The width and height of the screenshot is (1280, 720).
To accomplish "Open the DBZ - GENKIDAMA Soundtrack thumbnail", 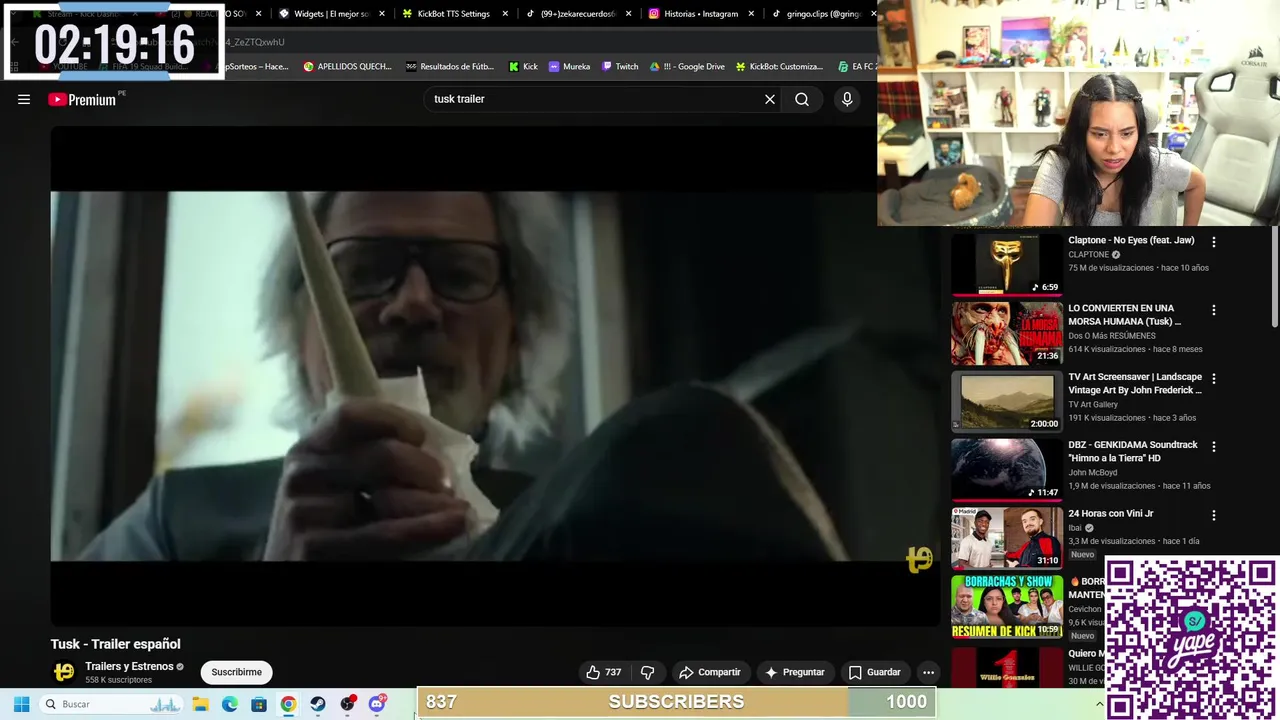I will tap(1007, 470).
